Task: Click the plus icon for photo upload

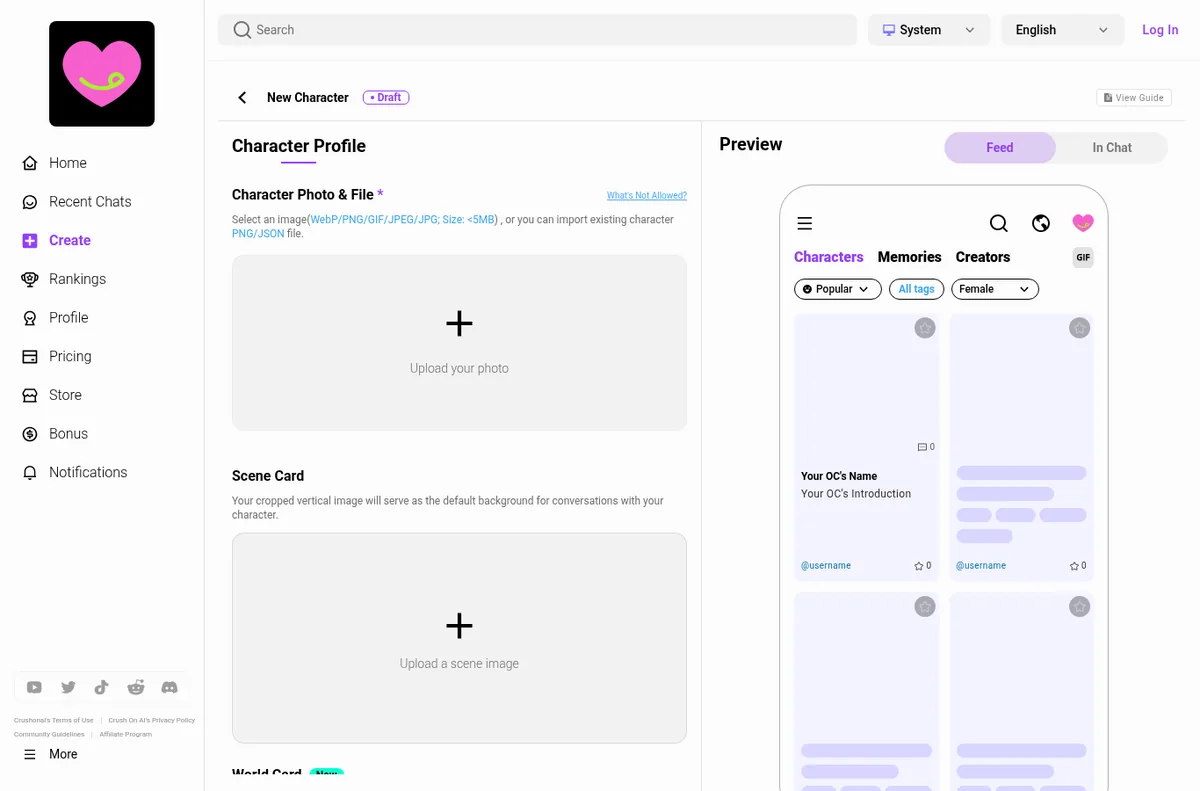Action: pos(459,323)
